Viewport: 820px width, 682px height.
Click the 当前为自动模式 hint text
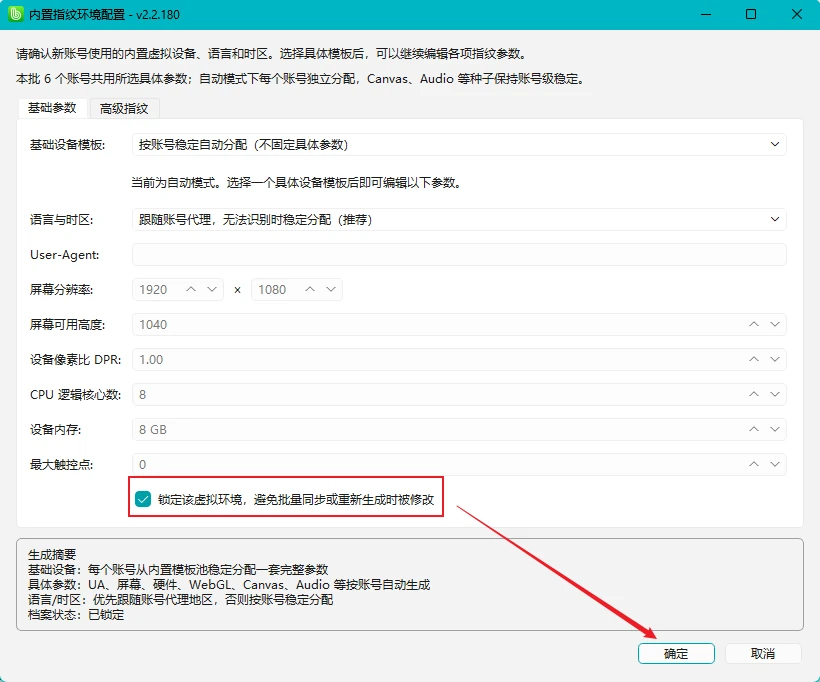[296, 183]
